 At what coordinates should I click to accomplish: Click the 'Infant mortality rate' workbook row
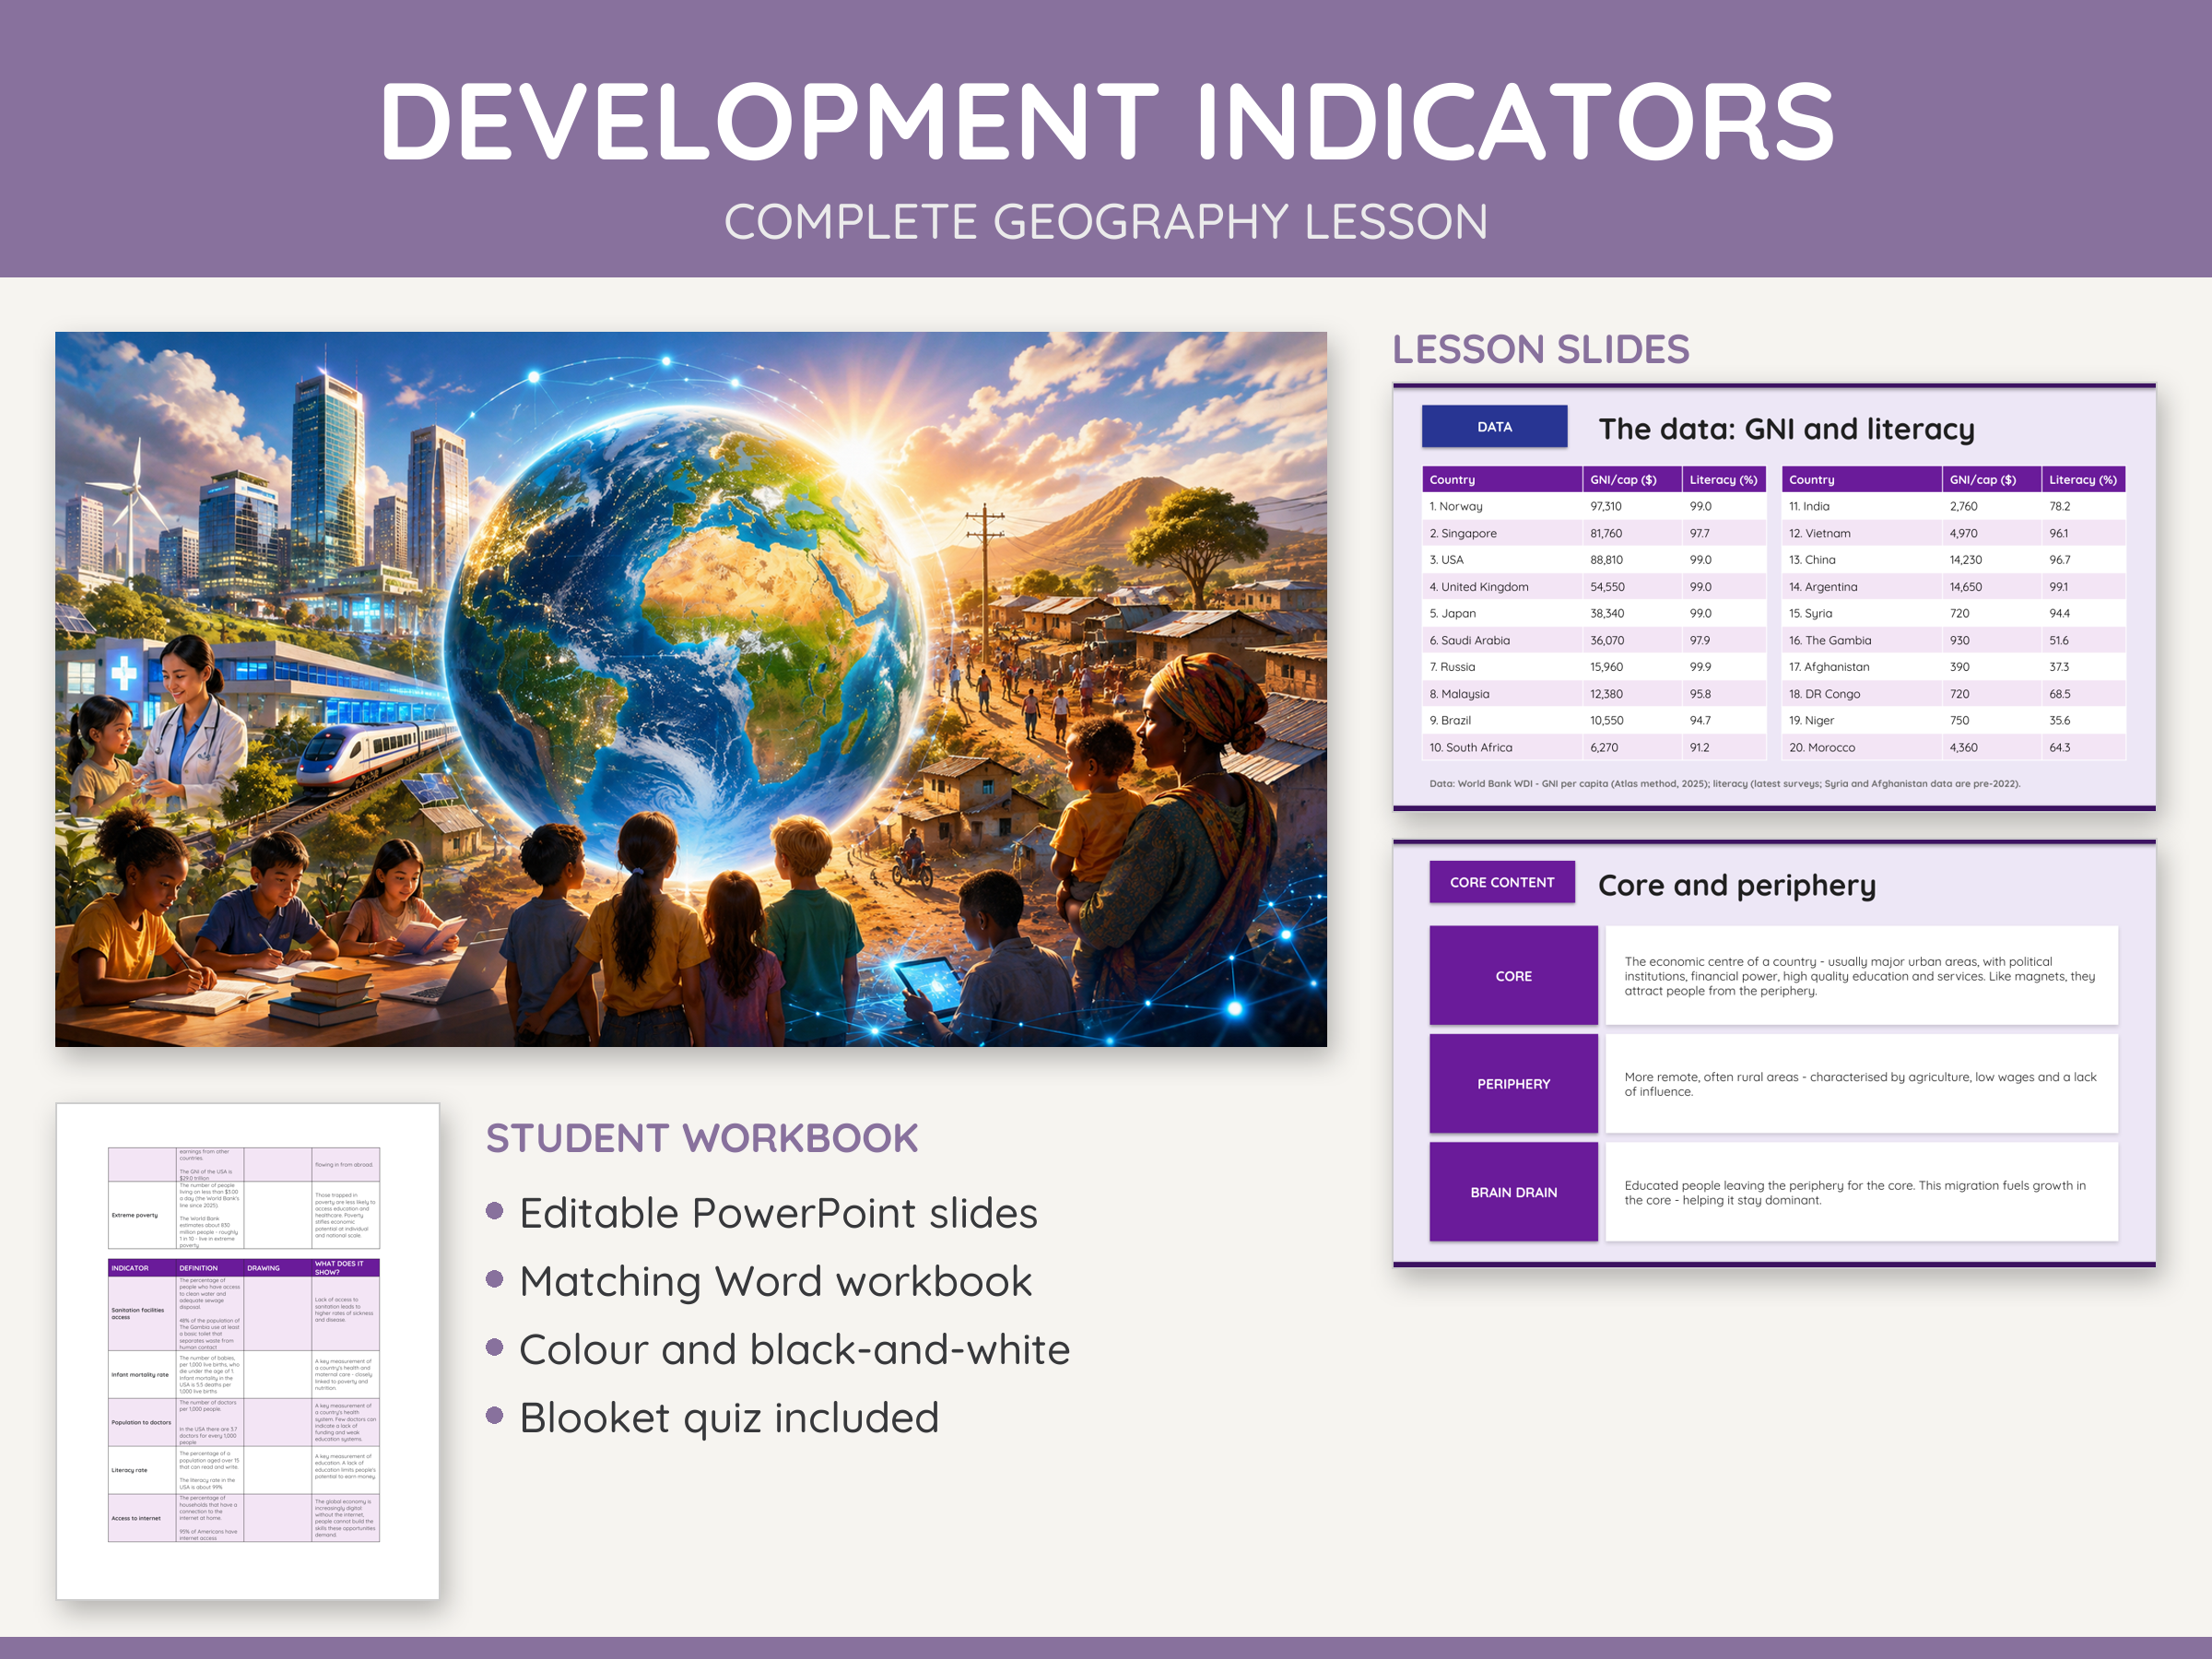[244, 1375]
